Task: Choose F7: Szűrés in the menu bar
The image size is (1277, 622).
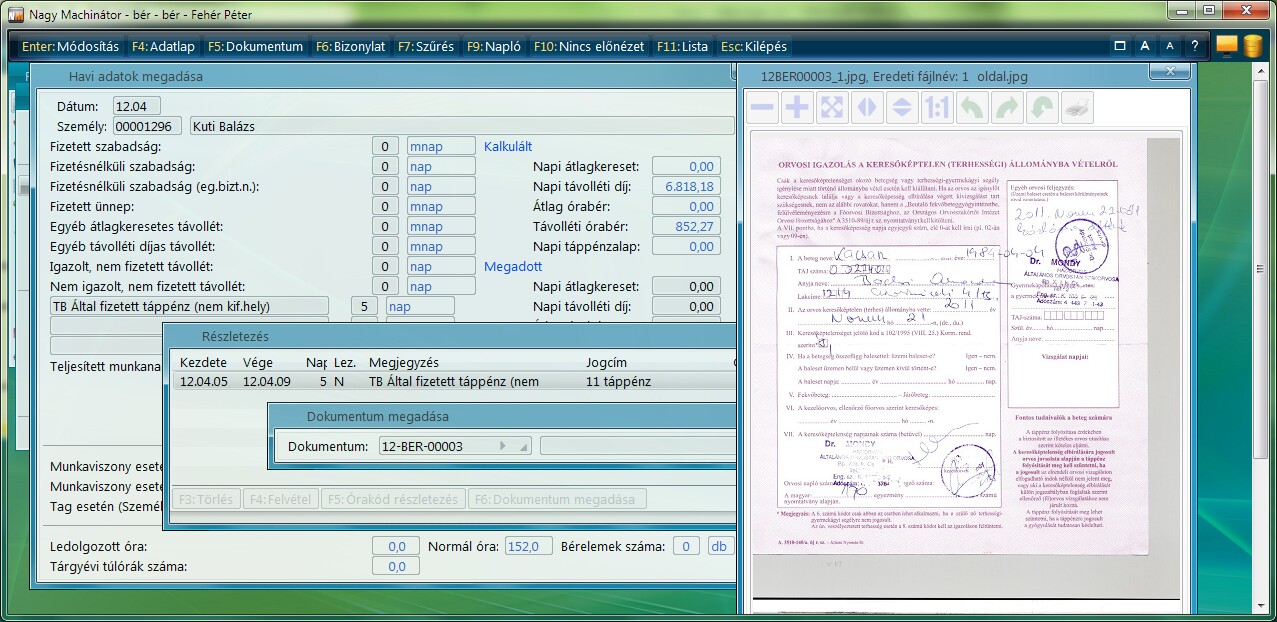Action: 425,46
